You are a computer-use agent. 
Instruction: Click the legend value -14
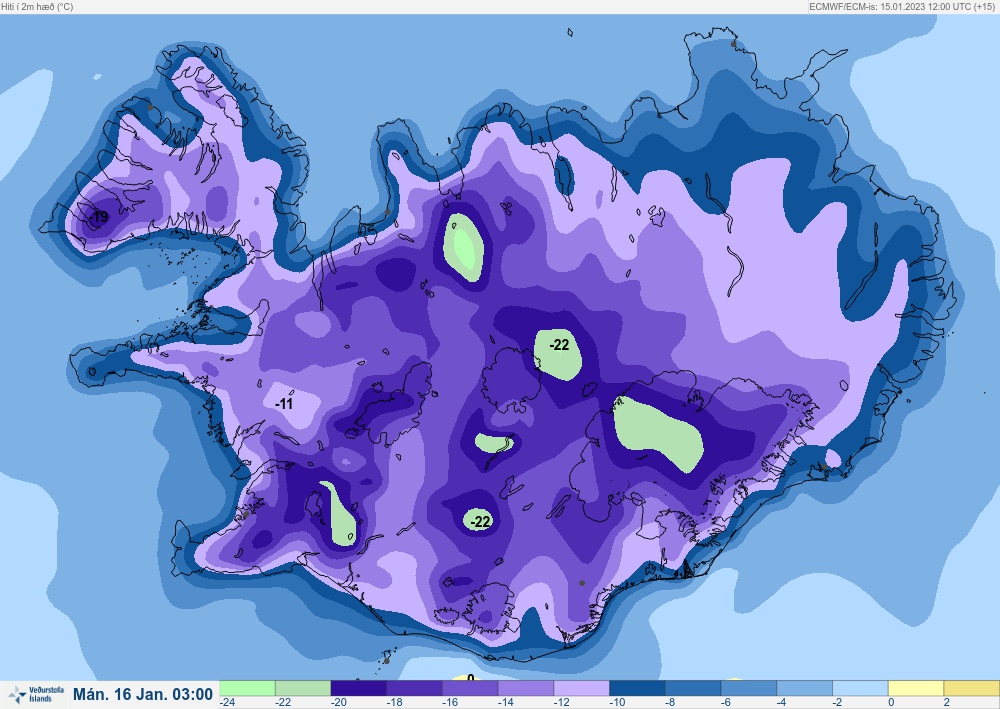coord(506,702)
